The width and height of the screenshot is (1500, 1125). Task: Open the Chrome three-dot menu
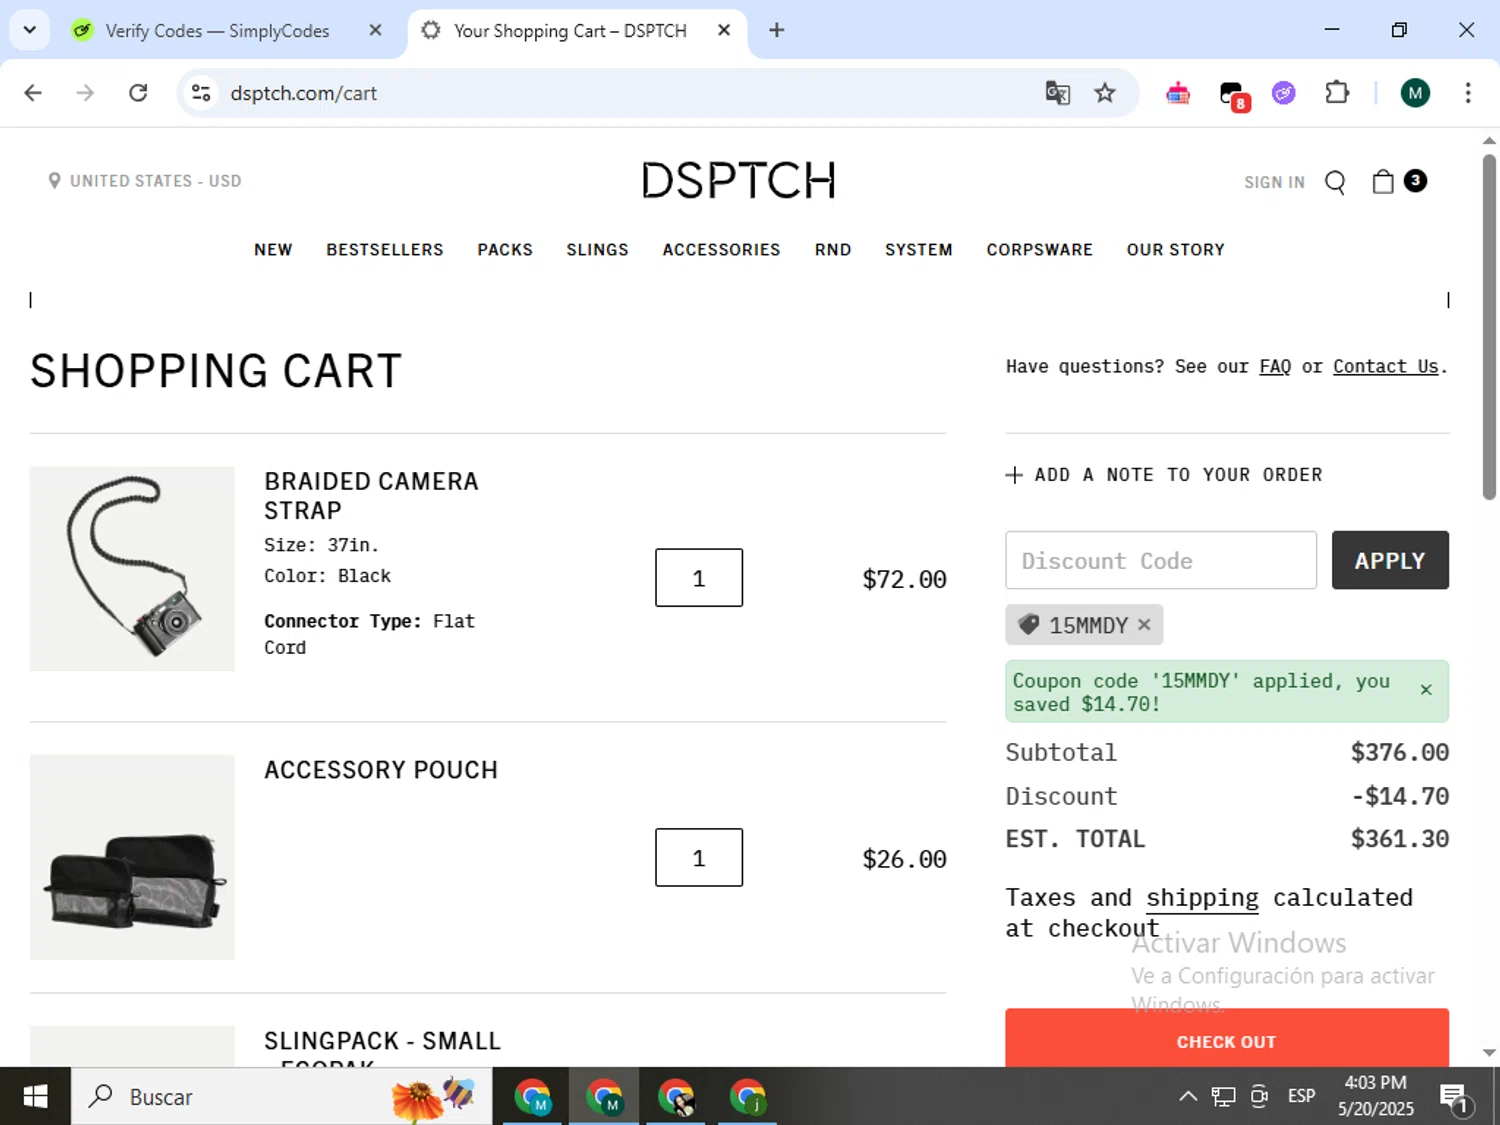click(1468, 93)
